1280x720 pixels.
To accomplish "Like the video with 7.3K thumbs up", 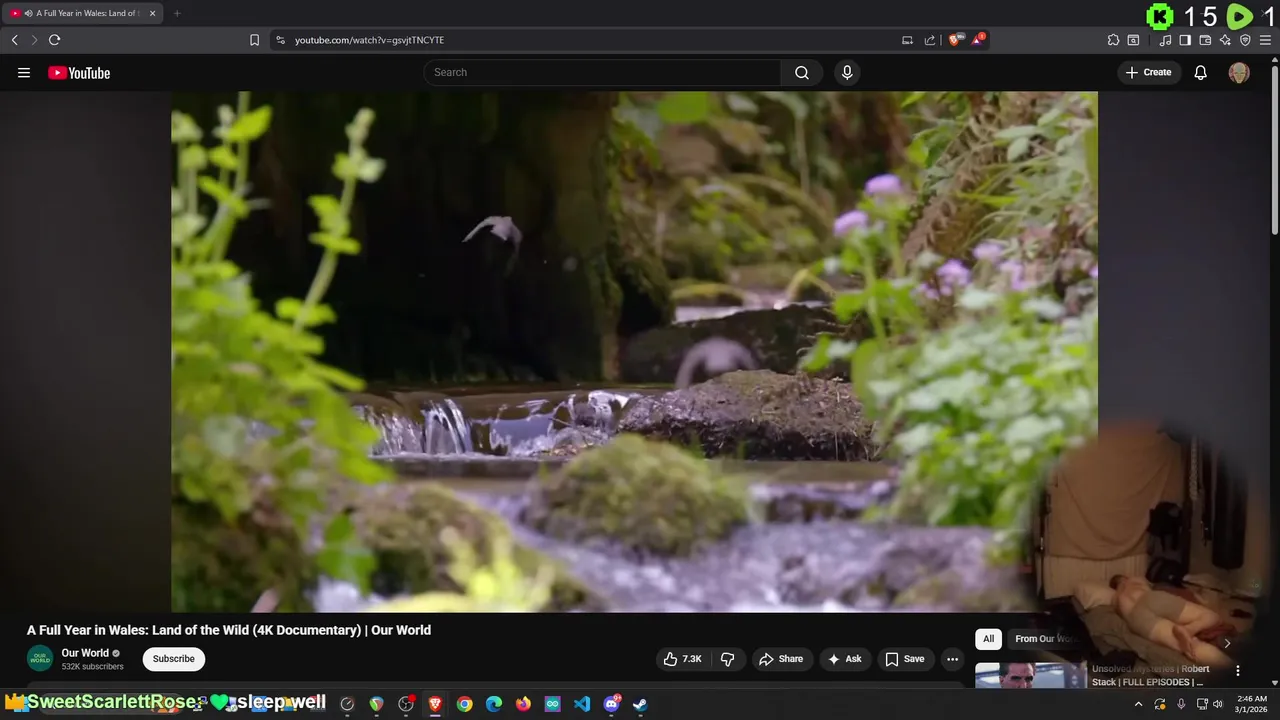I will (682, 659).
